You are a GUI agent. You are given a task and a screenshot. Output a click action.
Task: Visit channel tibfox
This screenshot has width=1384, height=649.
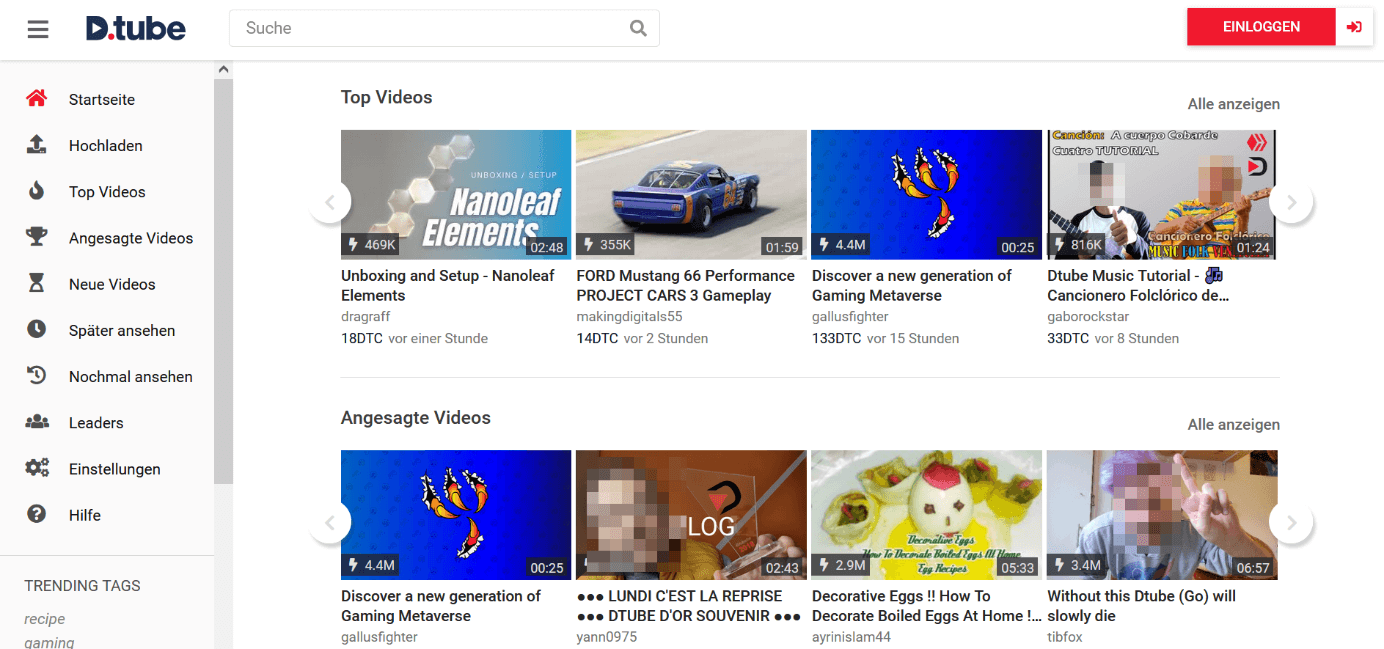1065,636
